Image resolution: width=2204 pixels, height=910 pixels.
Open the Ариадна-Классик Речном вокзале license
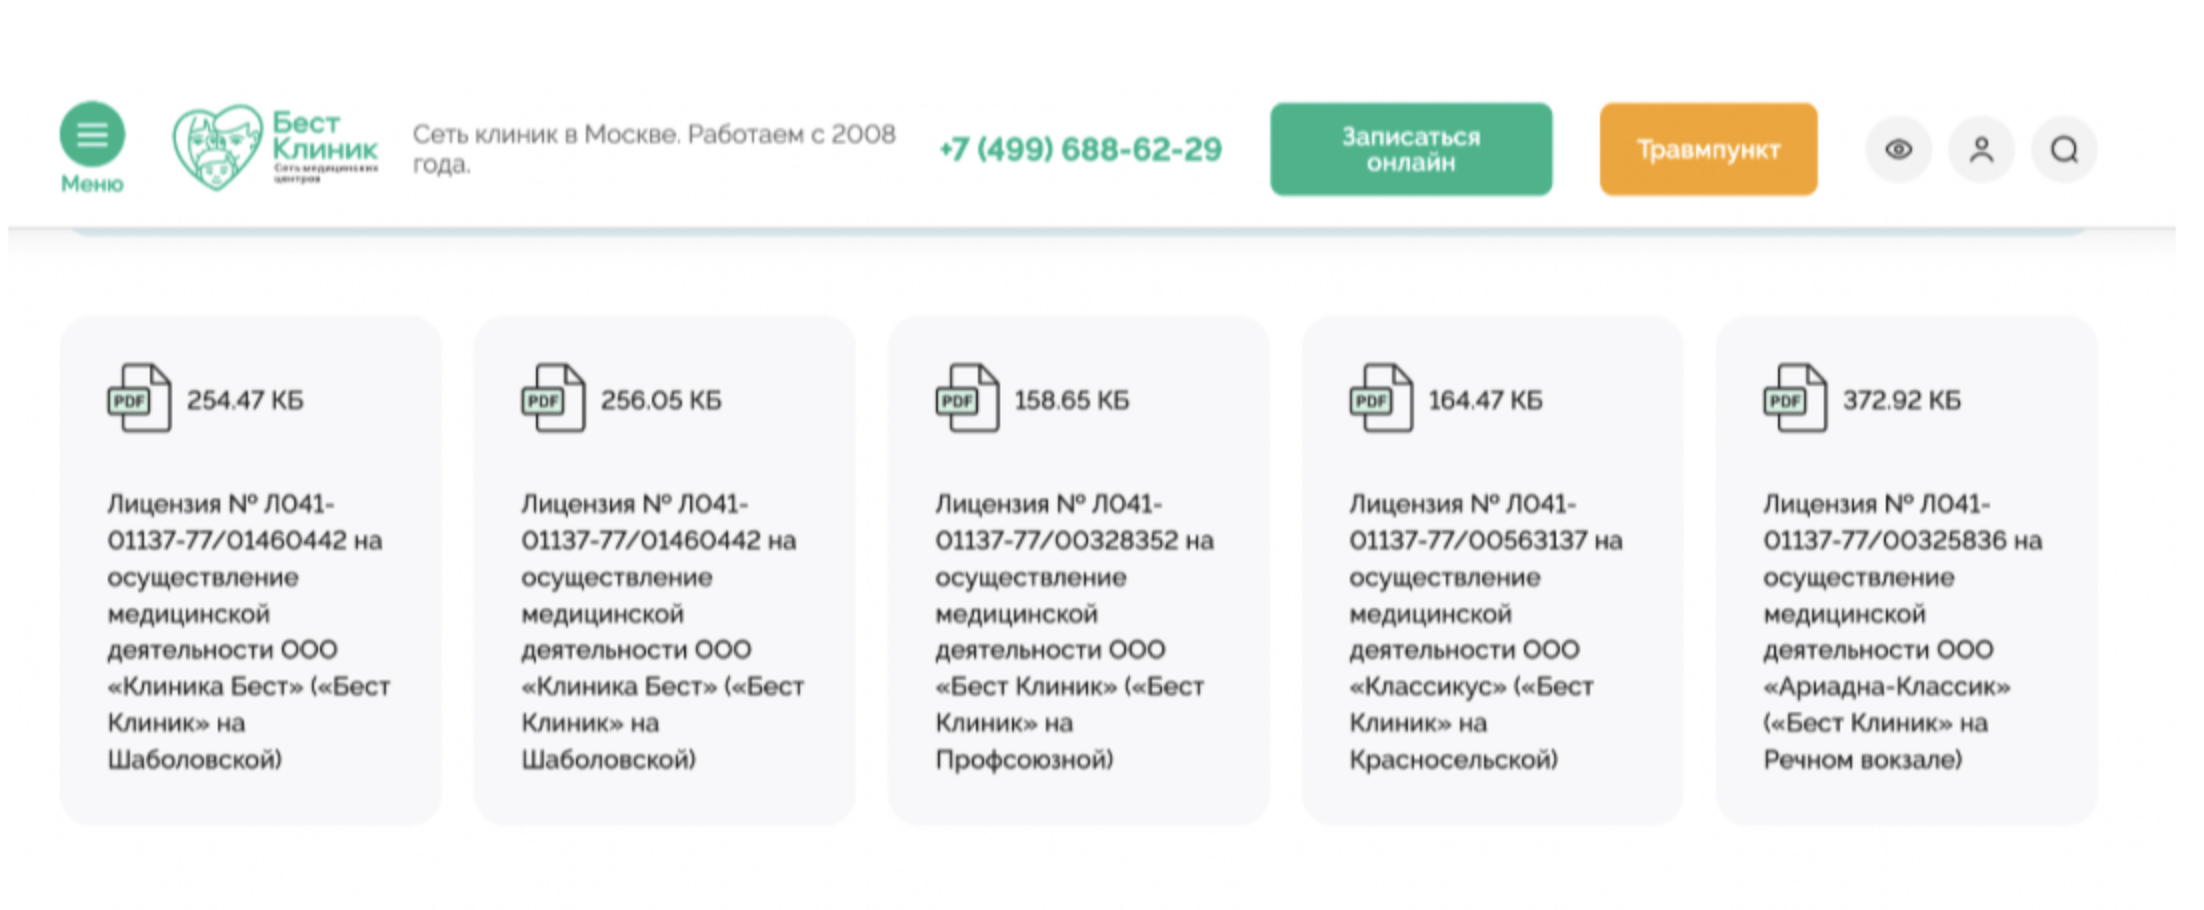(x=1902, y=631)
